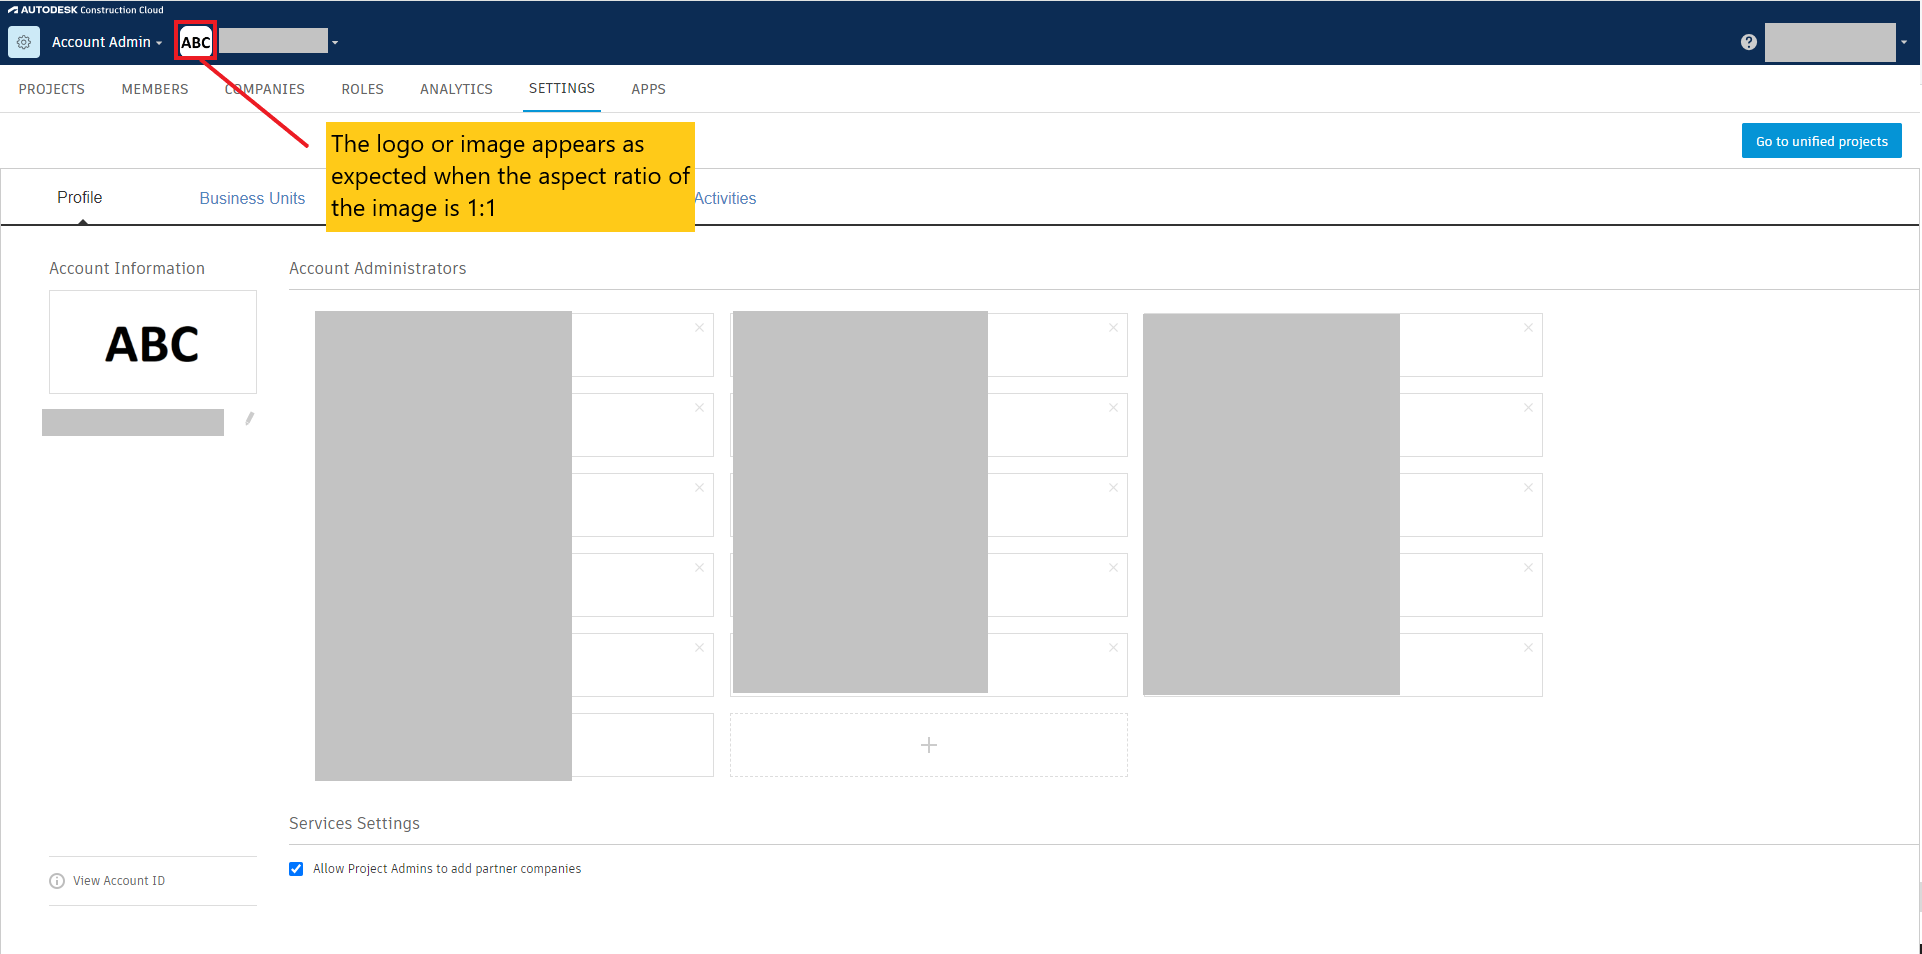Click the ABC account logo thumbnail
Screen dimensions: 1922x954
(x=153, y=342)
